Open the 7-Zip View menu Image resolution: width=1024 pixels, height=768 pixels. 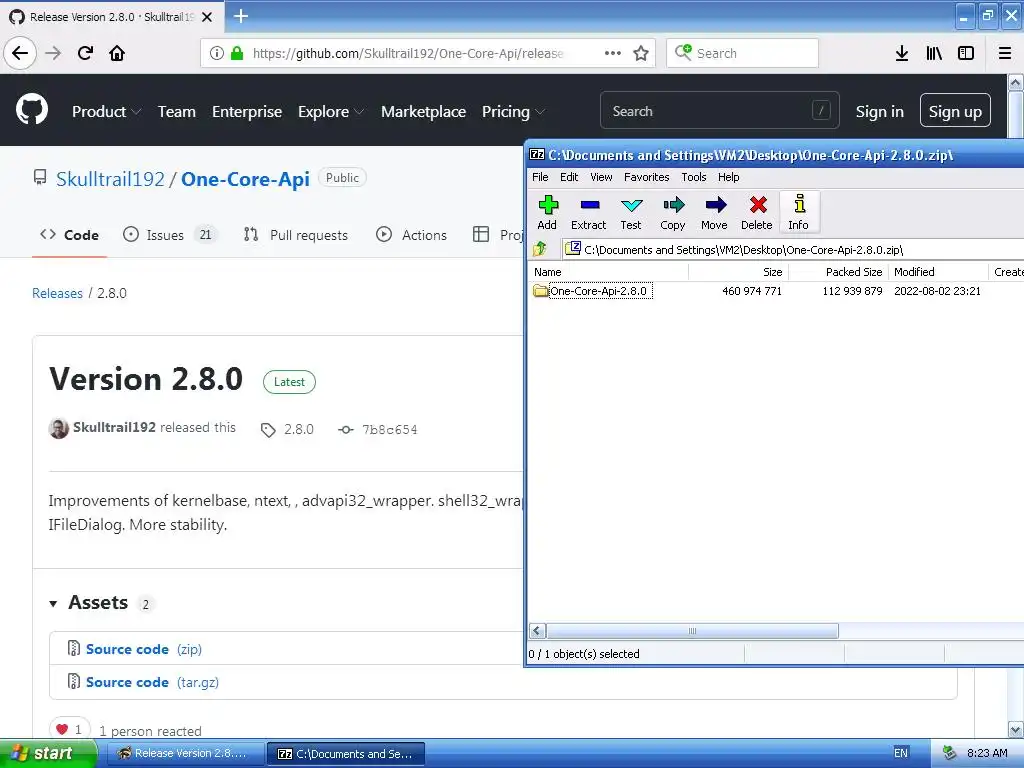(x=601, y=177)
